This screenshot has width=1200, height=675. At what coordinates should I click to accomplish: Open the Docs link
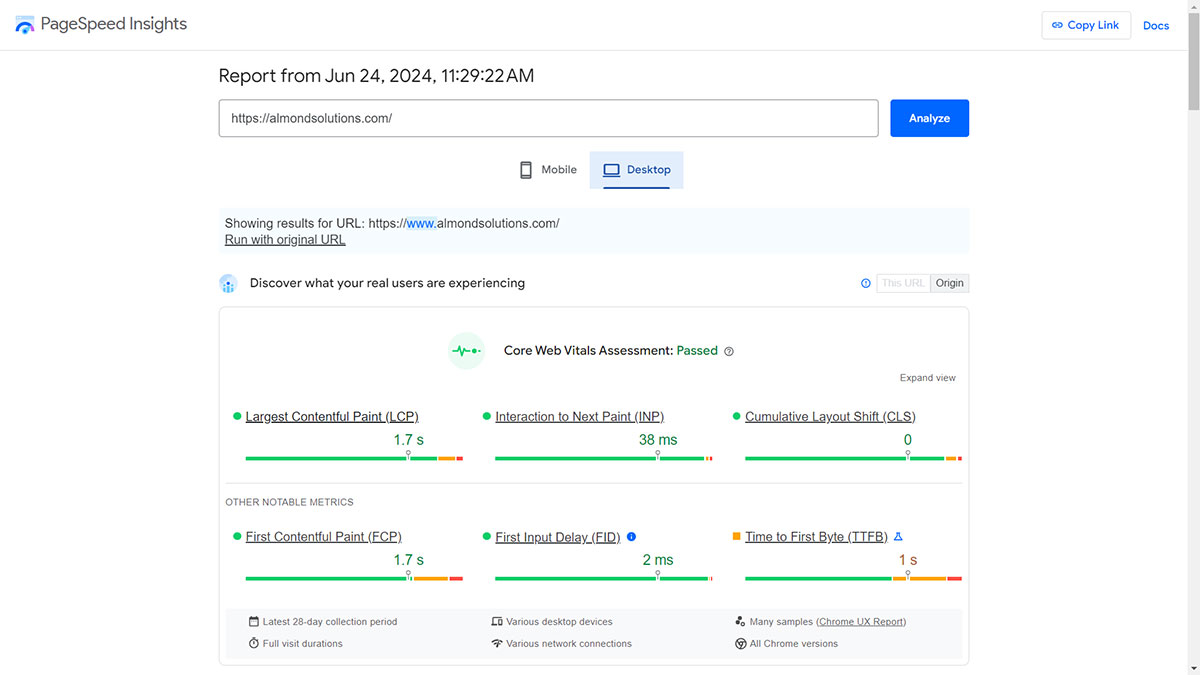coord(1156,26)
